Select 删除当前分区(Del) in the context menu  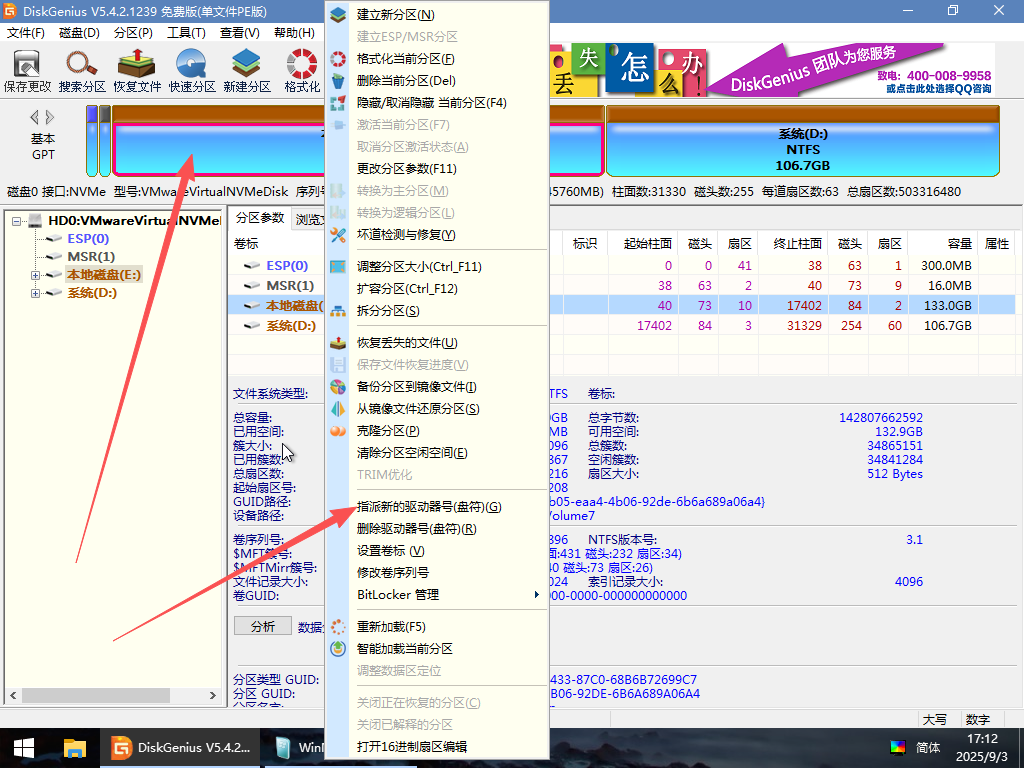coord(406,81)
